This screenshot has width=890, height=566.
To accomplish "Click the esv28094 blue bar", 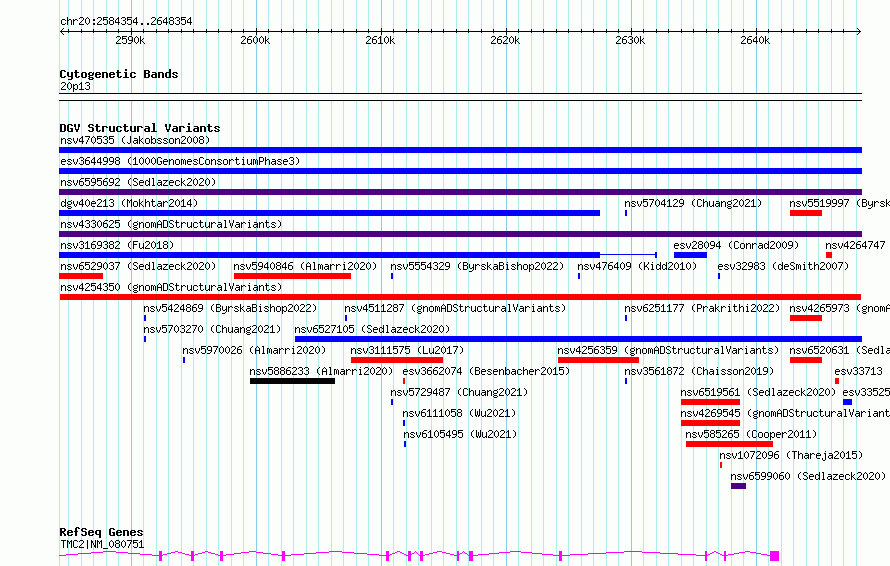I will pyautogui.click(x=690, y=255).
